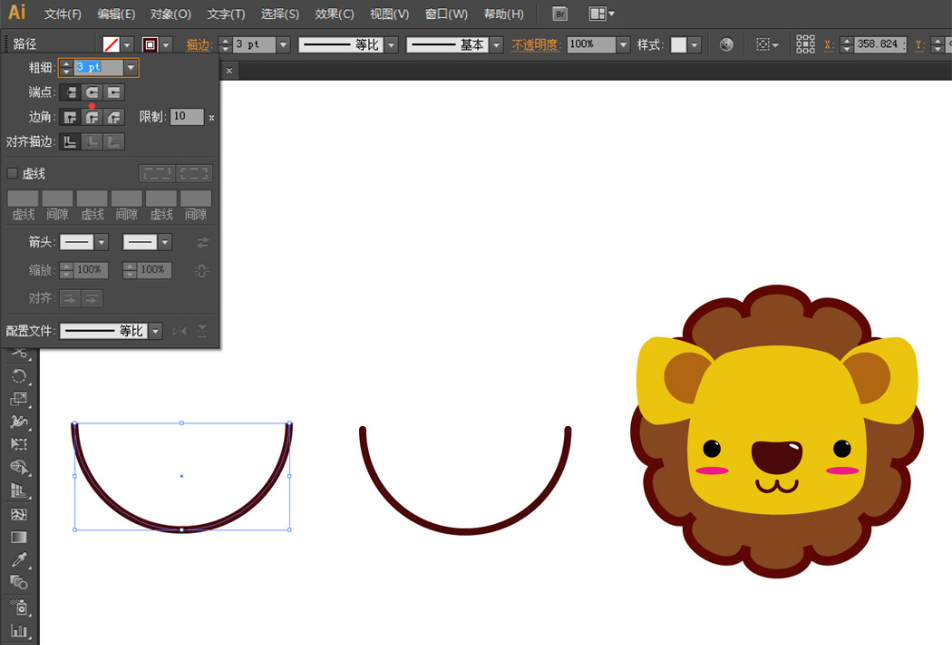This screenshot has height=645, width=952.
Task: Select the Symbol Sprayer tool
Action: click(19, 607)
